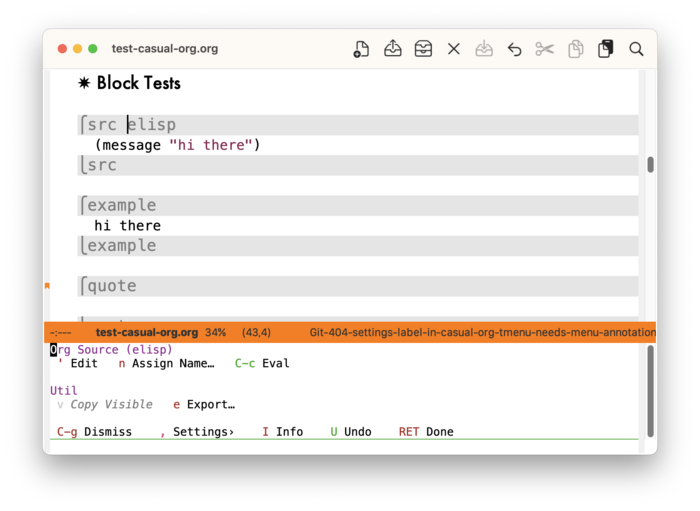Open the Settings› submenu
The image size is (700, 511).
click(197, 432)
